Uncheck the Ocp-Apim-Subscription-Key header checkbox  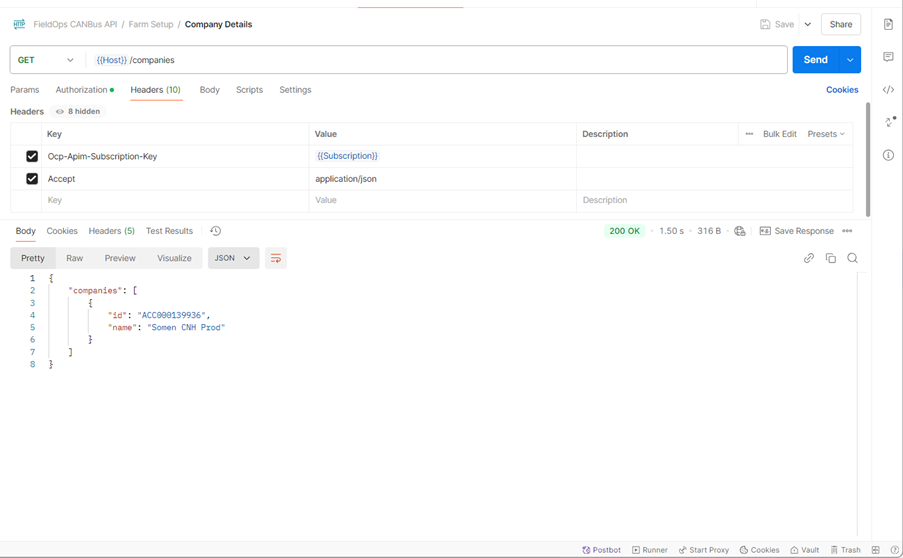click(32, 156)
